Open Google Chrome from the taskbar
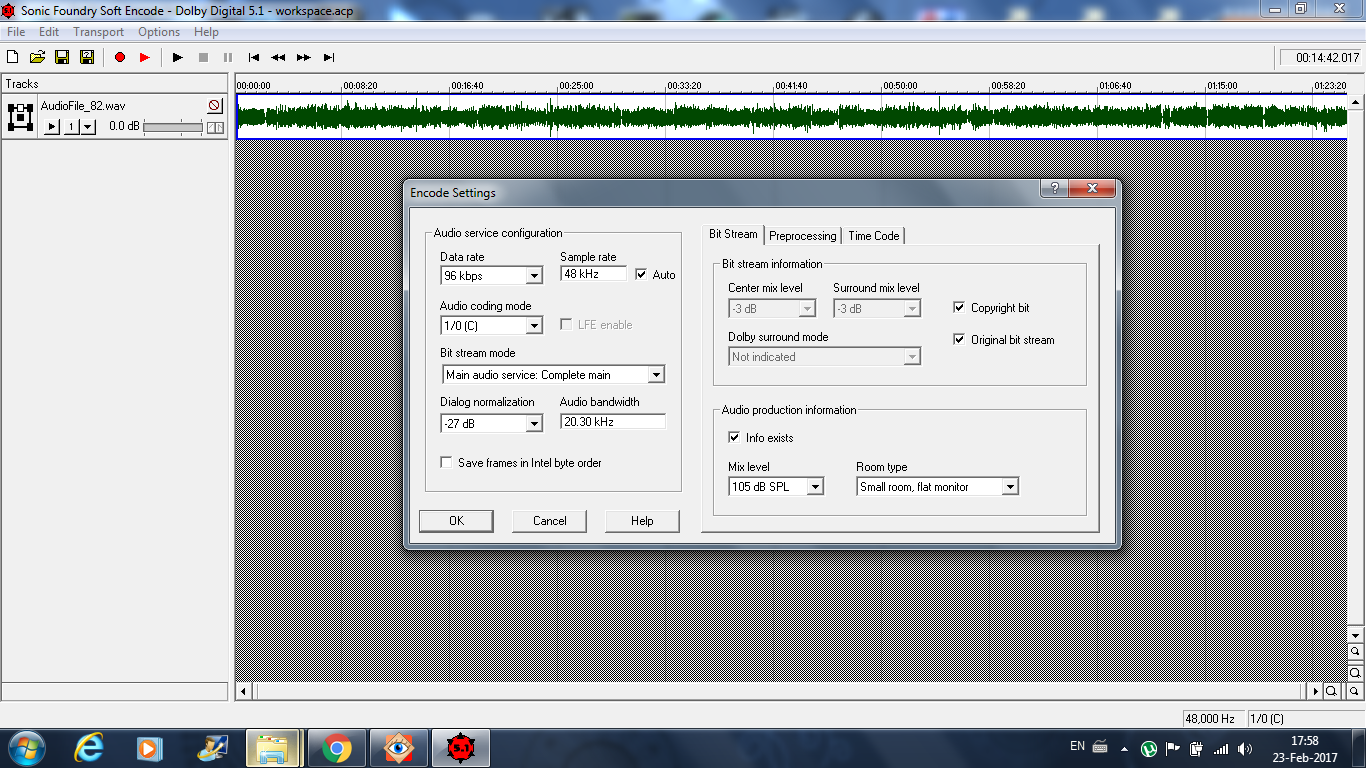This screenshot has width=1366, height=768. (x=337, y=748)
